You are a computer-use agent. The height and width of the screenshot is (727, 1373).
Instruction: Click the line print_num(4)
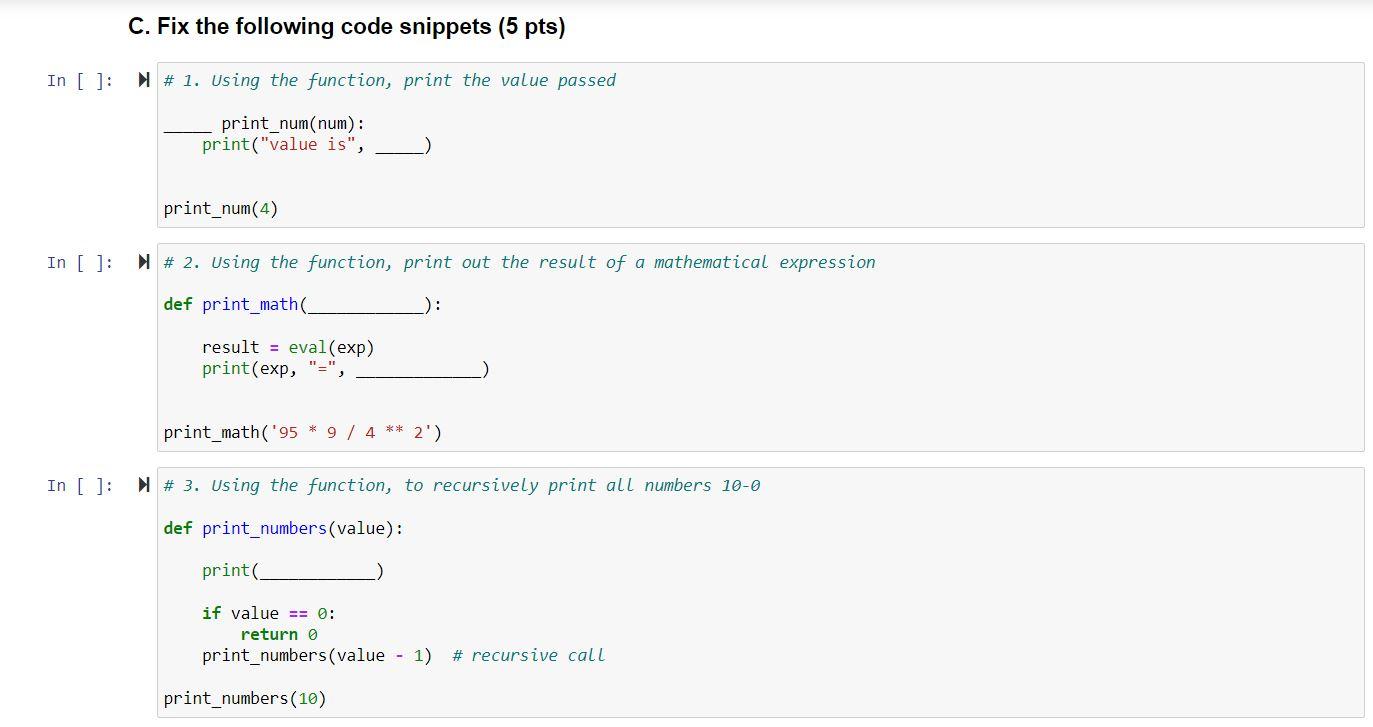pyautogui.click(x=221, y=209)
